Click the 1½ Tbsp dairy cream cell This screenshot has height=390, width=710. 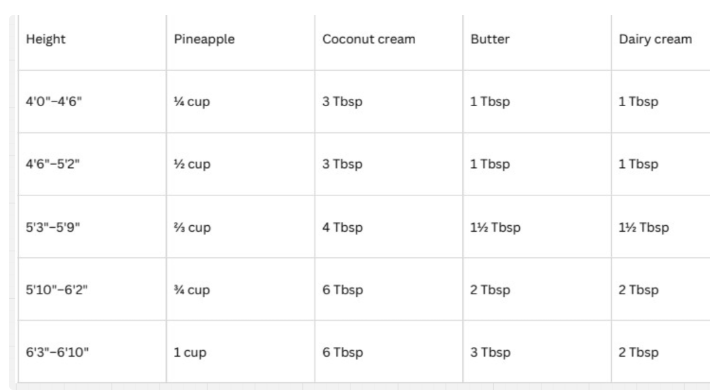(661, 226)
